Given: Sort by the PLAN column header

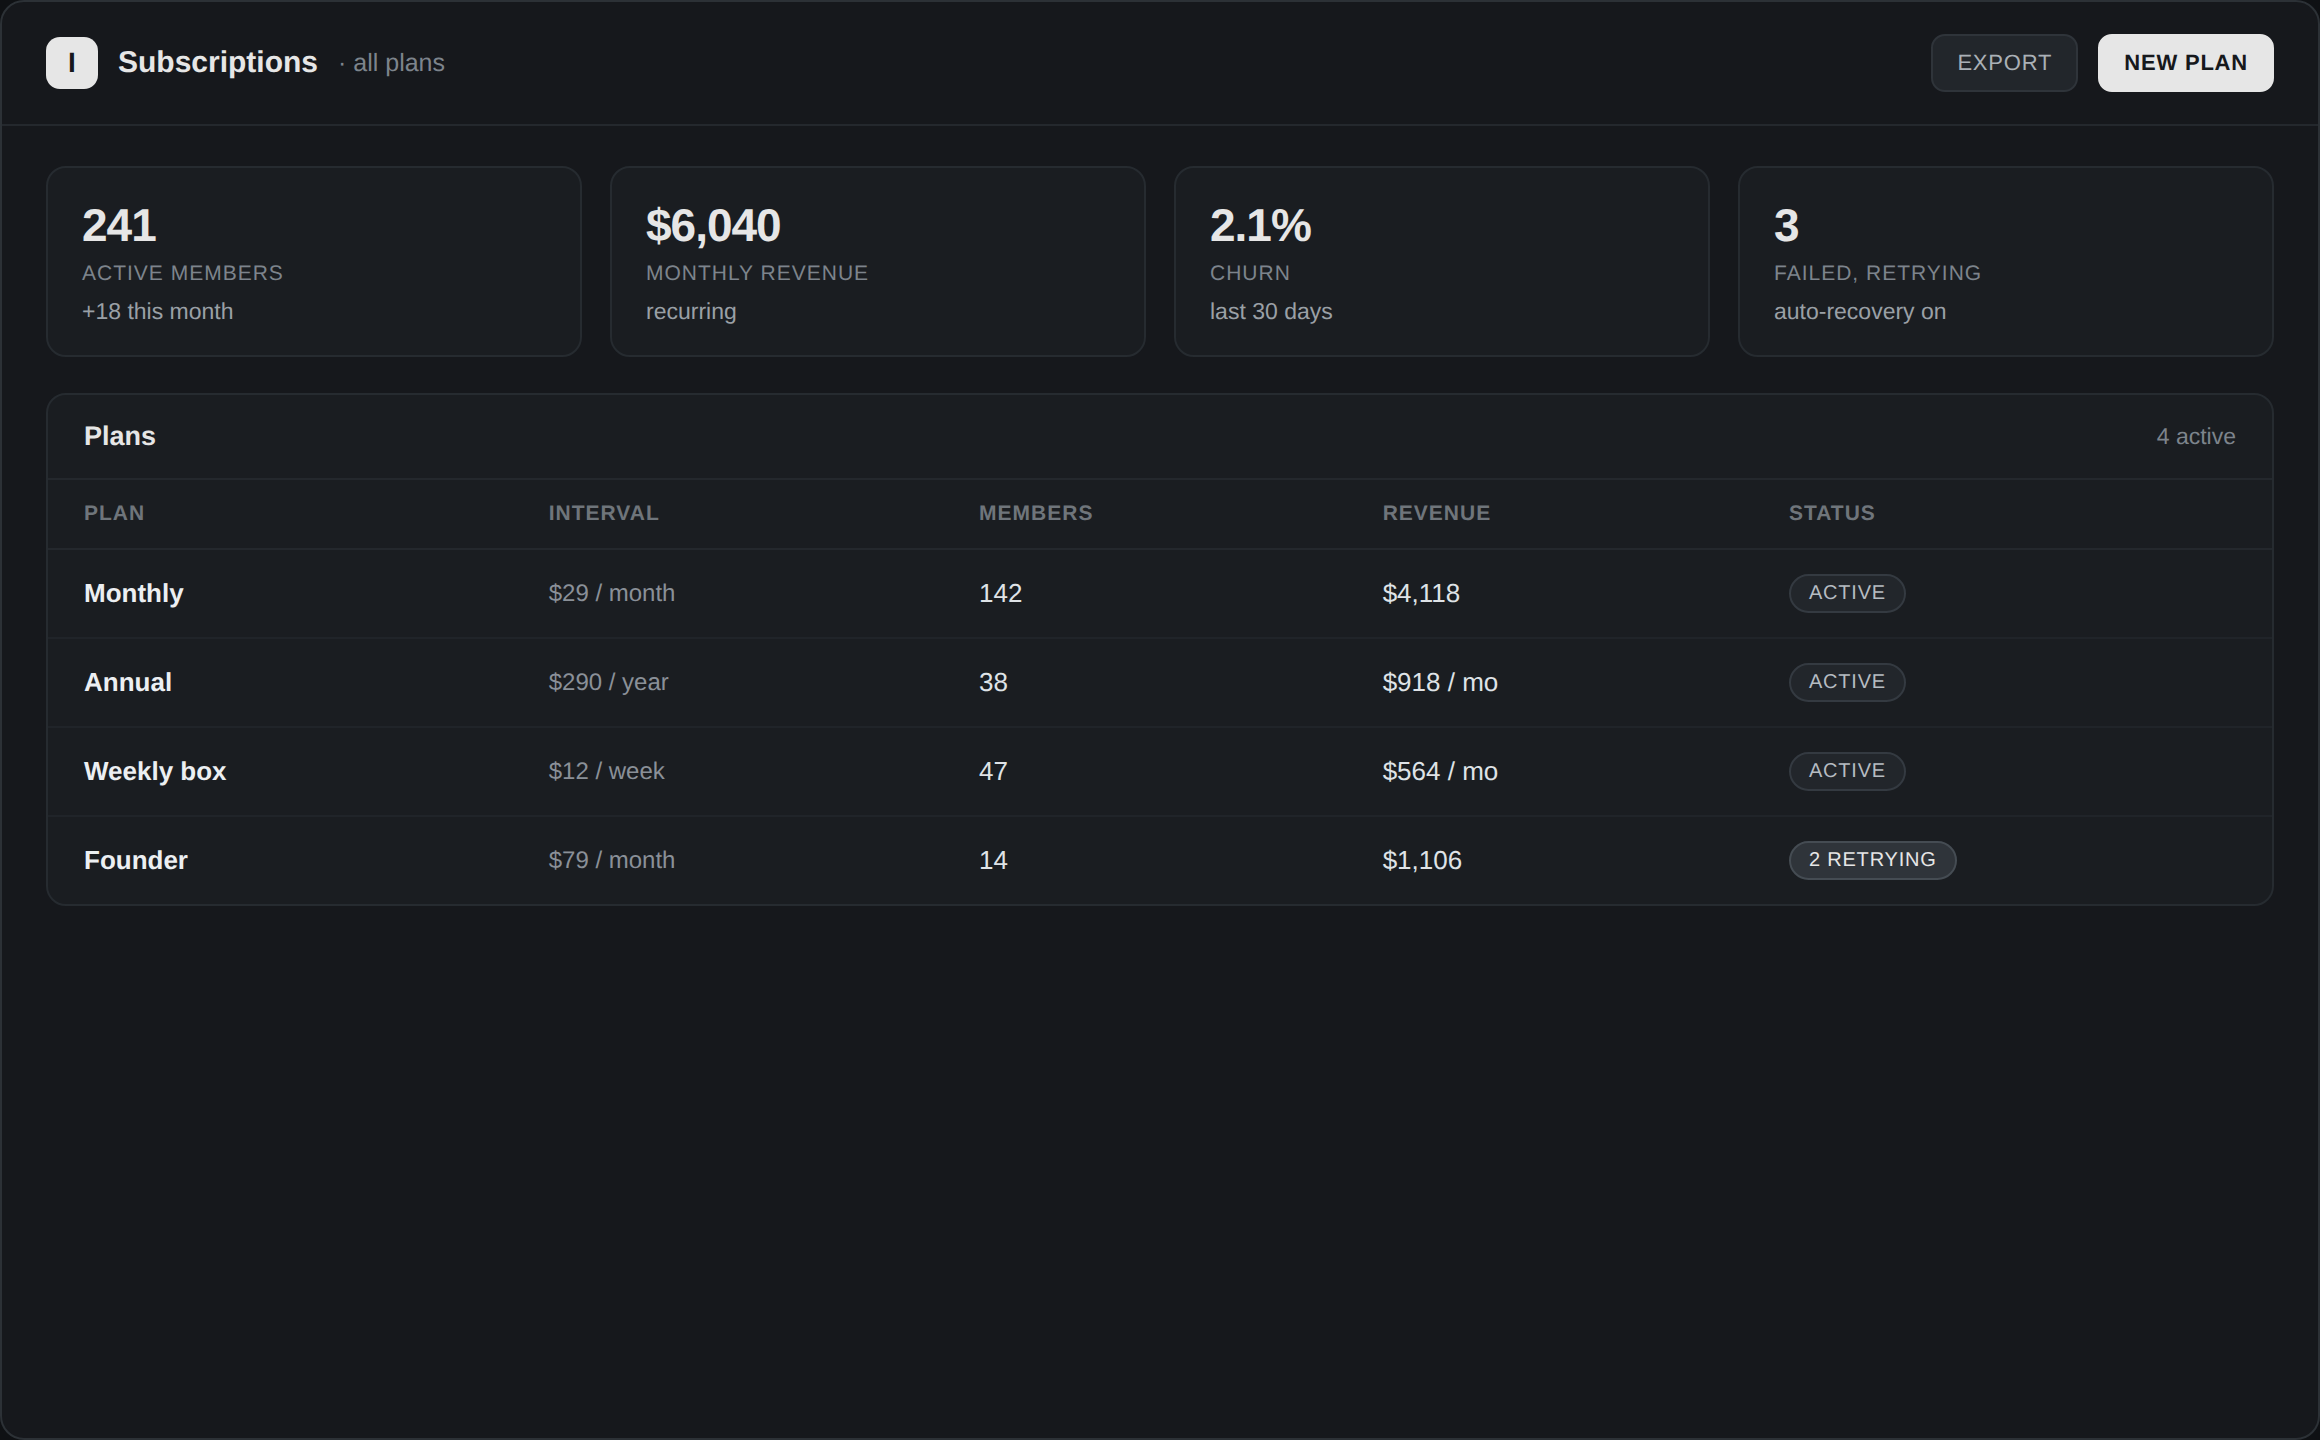Looking at the screenshot, I should [x=114, y=513].
